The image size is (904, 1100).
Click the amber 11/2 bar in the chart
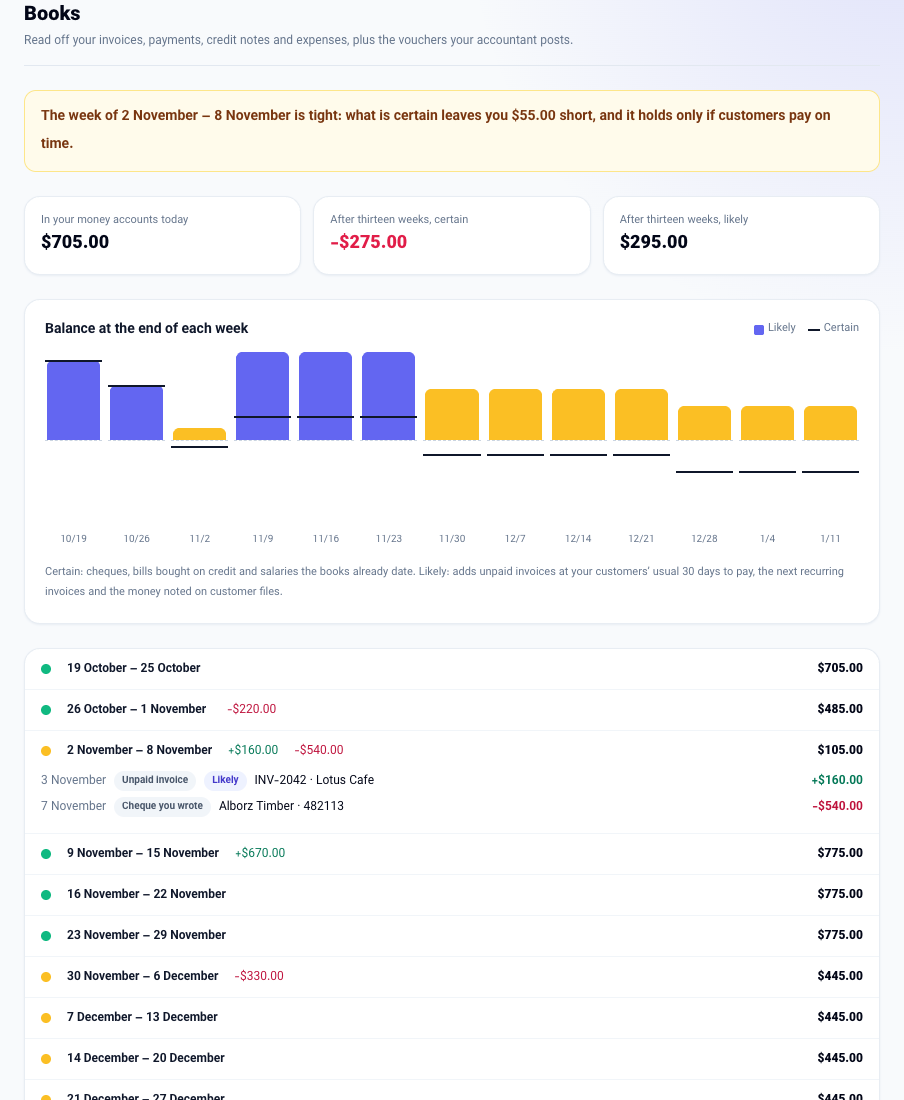coord(199,434)
